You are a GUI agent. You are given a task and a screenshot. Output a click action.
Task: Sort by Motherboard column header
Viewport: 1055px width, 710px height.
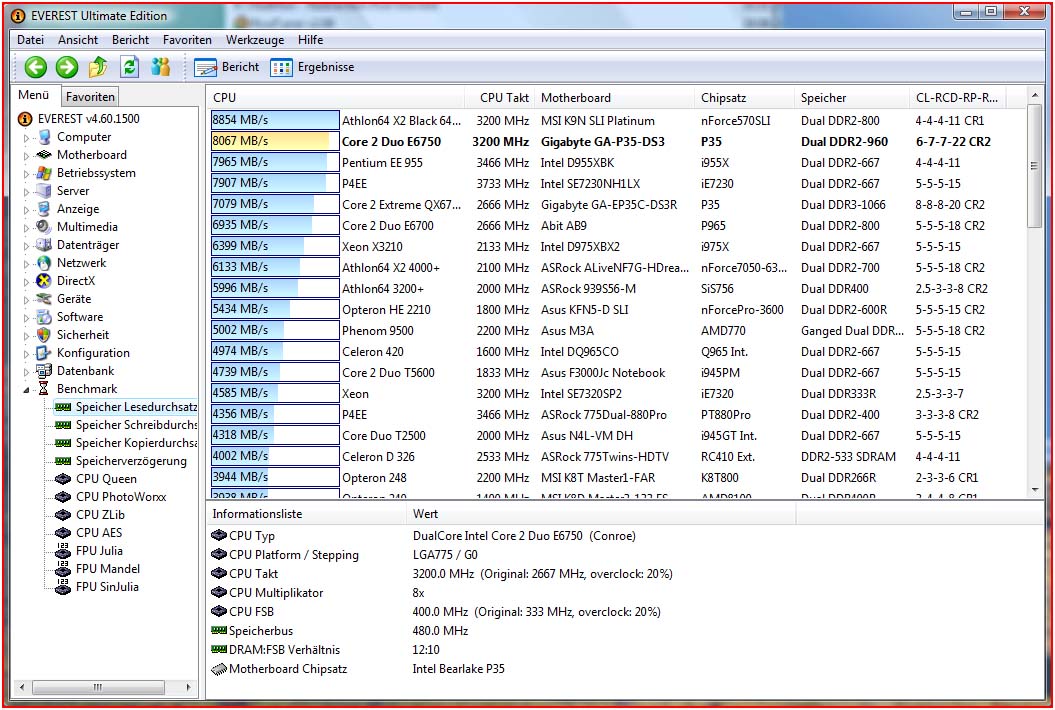click(x=614, y=98)
